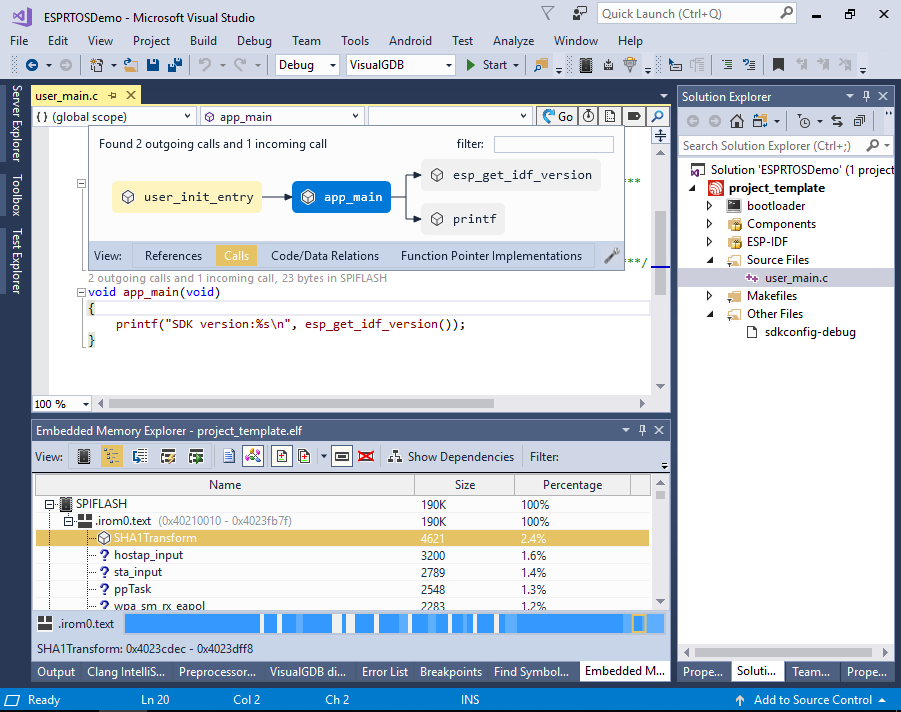Click the editor vertical scrollbar thumb
This screenshot has height=712, width=901.
pyautogui.click(x=660, y=253)
